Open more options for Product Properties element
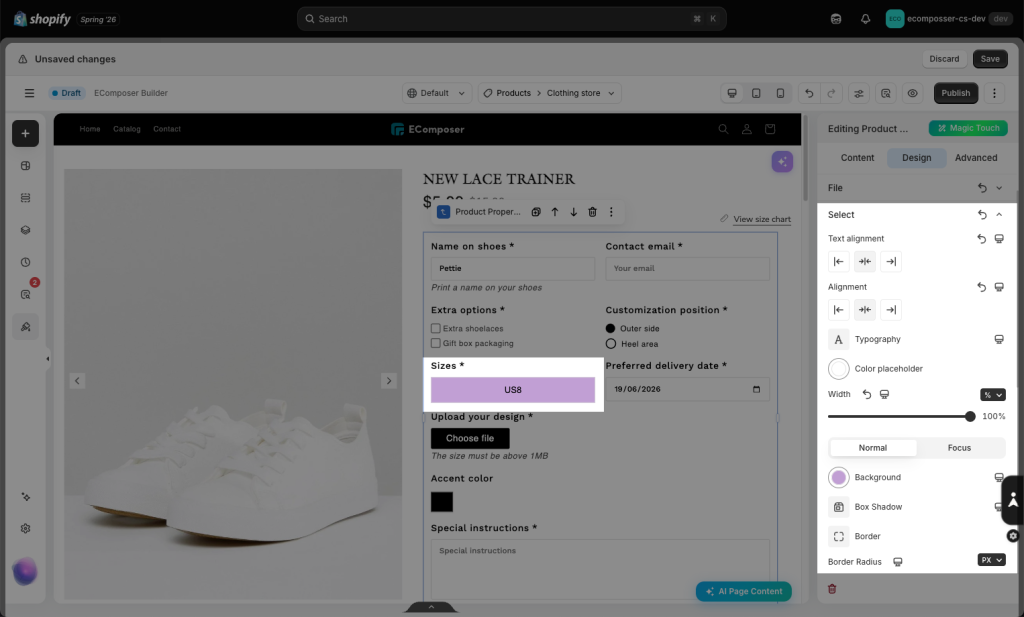 (x=611, y=212)
